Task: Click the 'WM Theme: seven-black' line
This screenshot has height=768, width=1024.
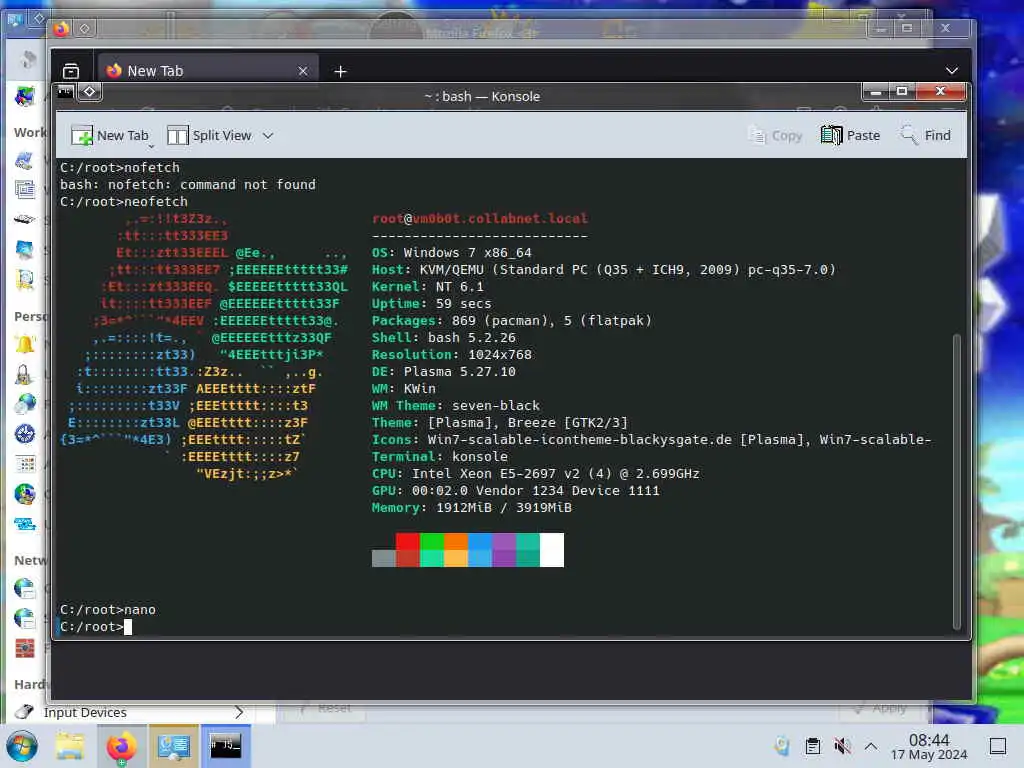Action: 455,406
